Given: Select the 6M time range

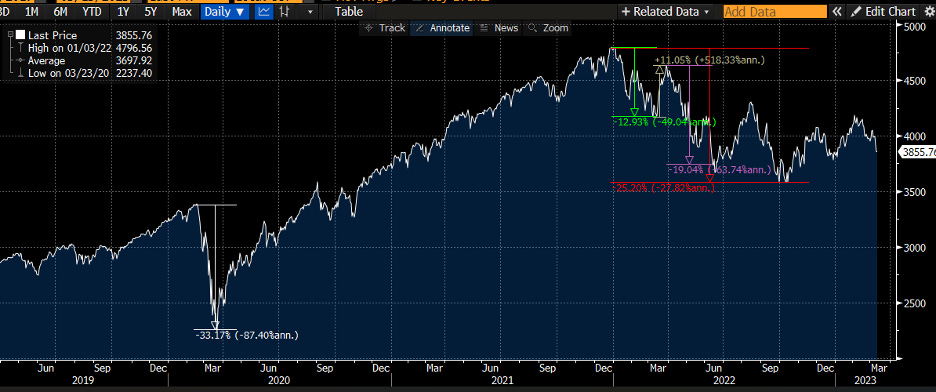Looking at the screenshot, I should pyautogui.click(x=60, y=11).
